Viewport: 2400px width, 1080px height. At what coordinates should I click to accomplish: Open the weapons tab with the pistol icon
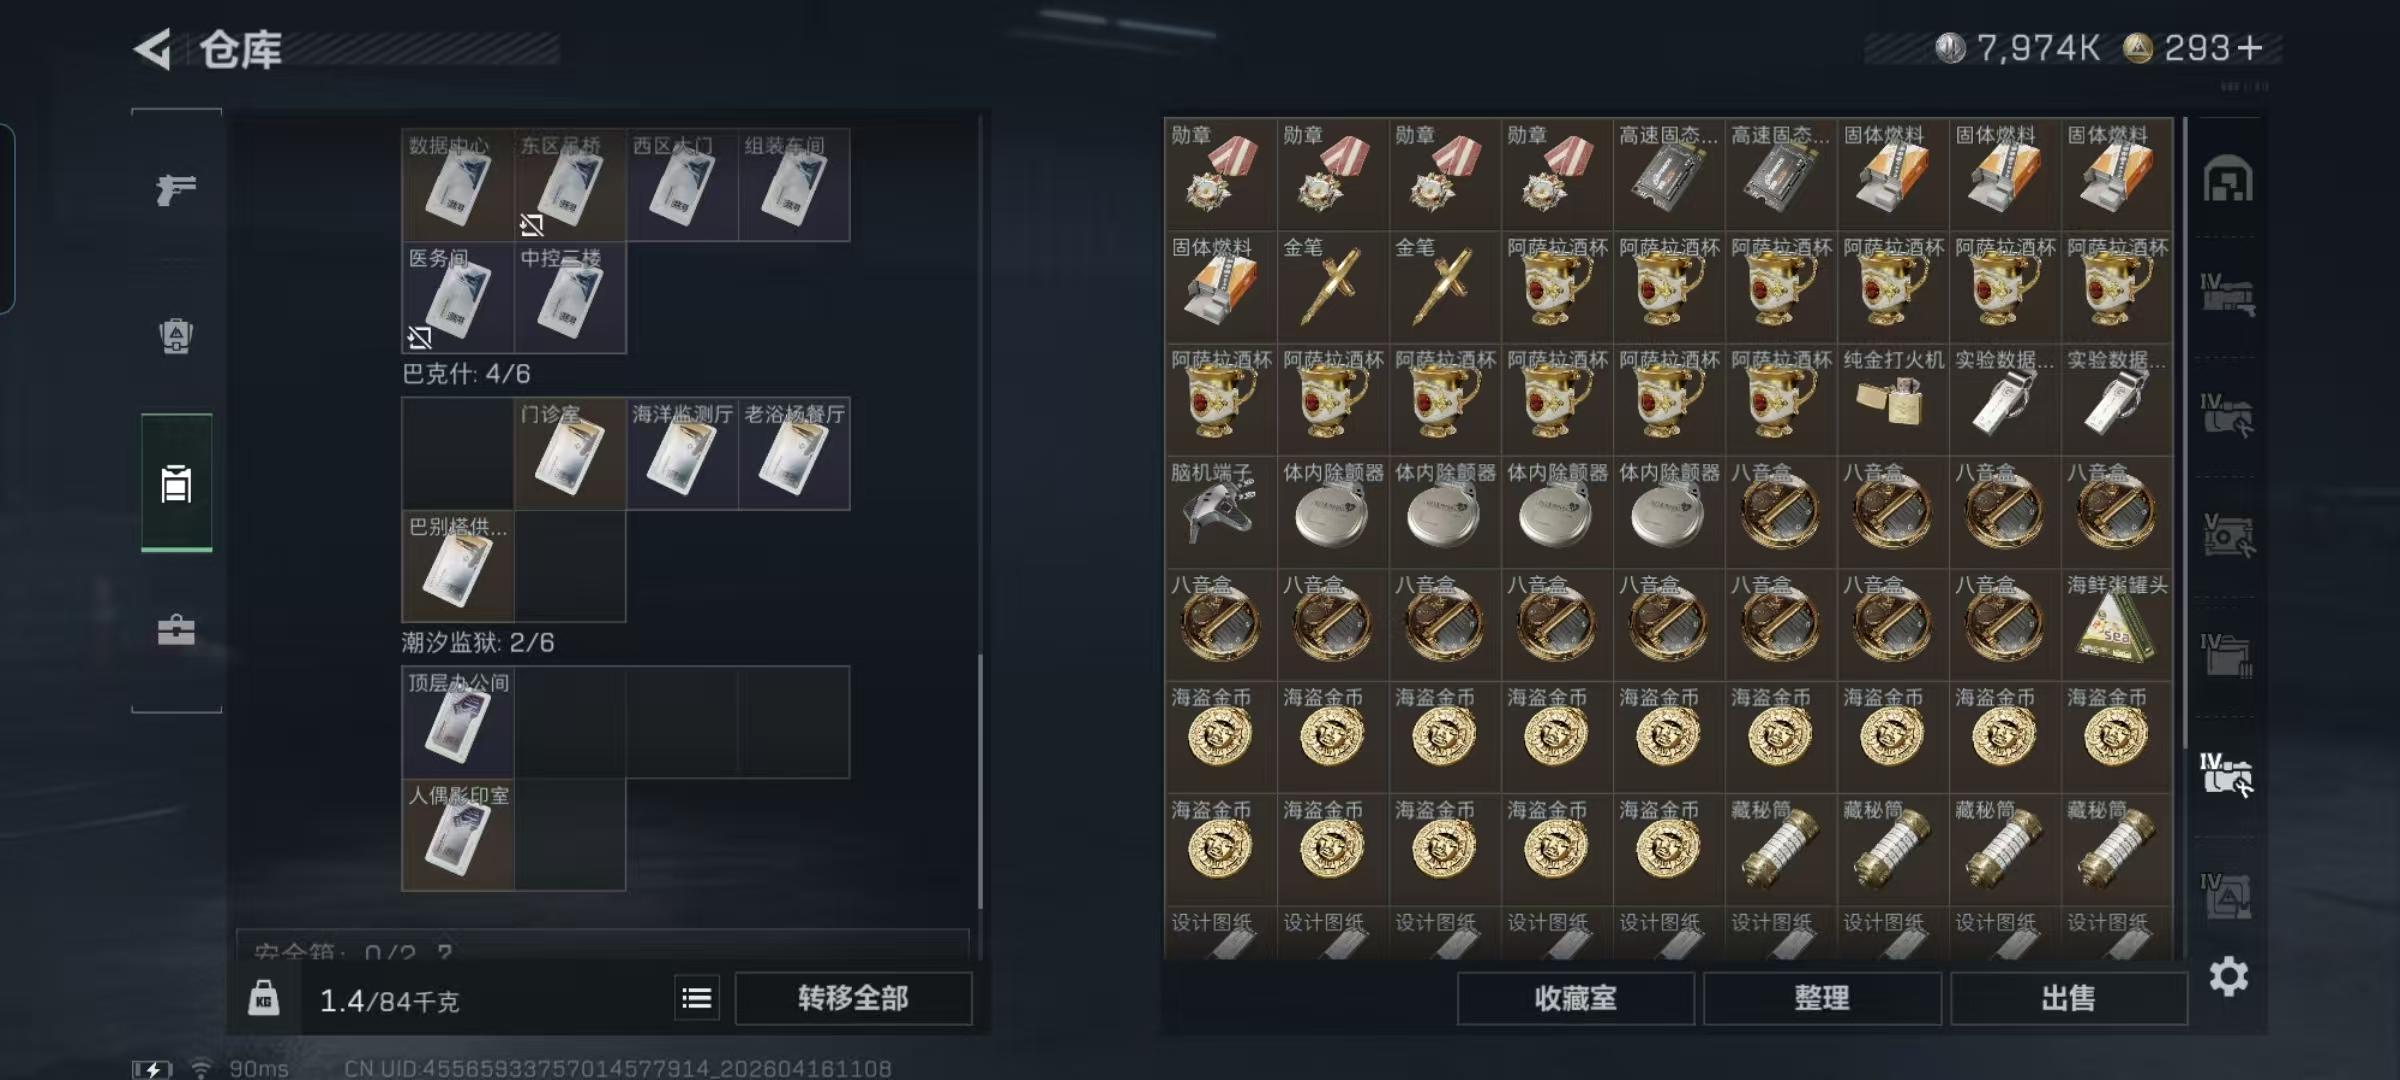(176, 188)
